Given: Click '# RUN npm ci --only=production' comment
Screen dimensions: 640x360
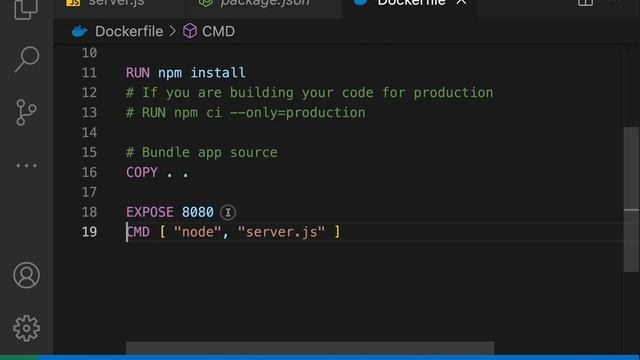Looking at the screenshot, I should 246,113.
